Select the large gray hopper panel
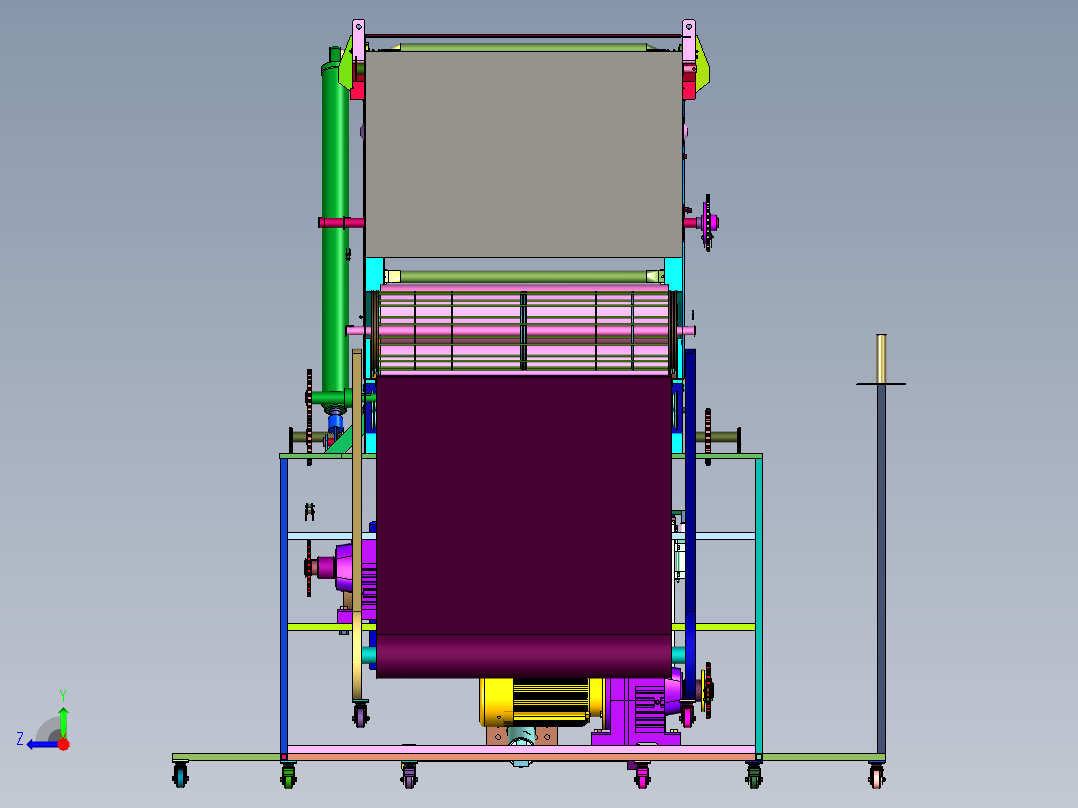Viewport: 1078px width, 808px height. click(x=524, y=155)
